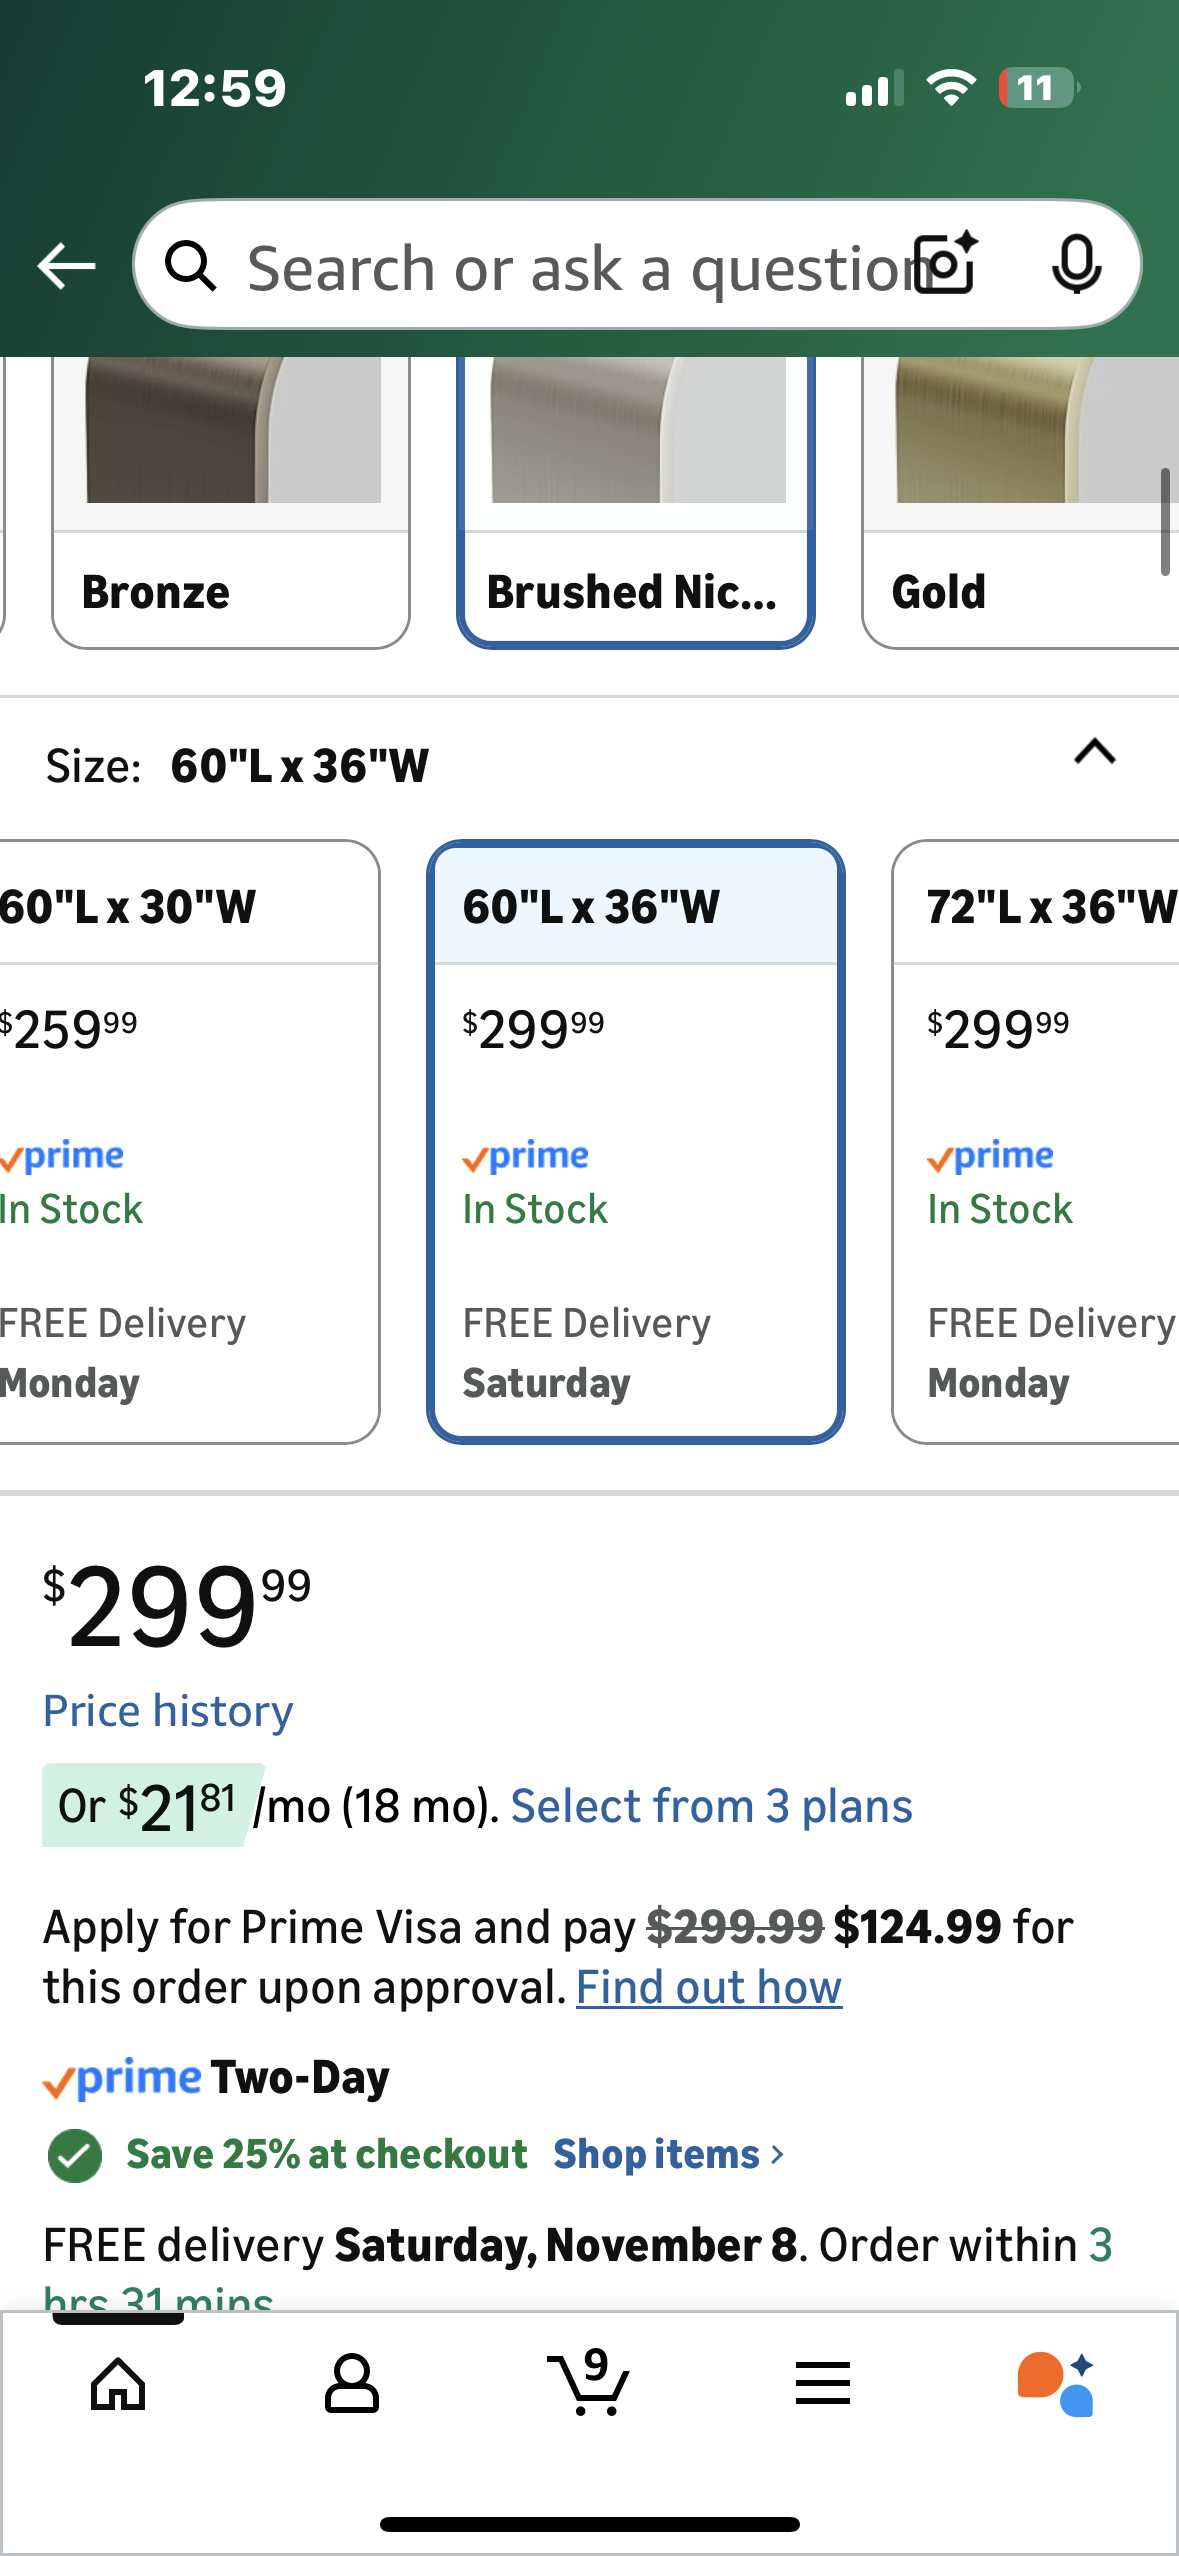
Task: Select the 72"L x 36"W size option
Action: [1040, 1140]
